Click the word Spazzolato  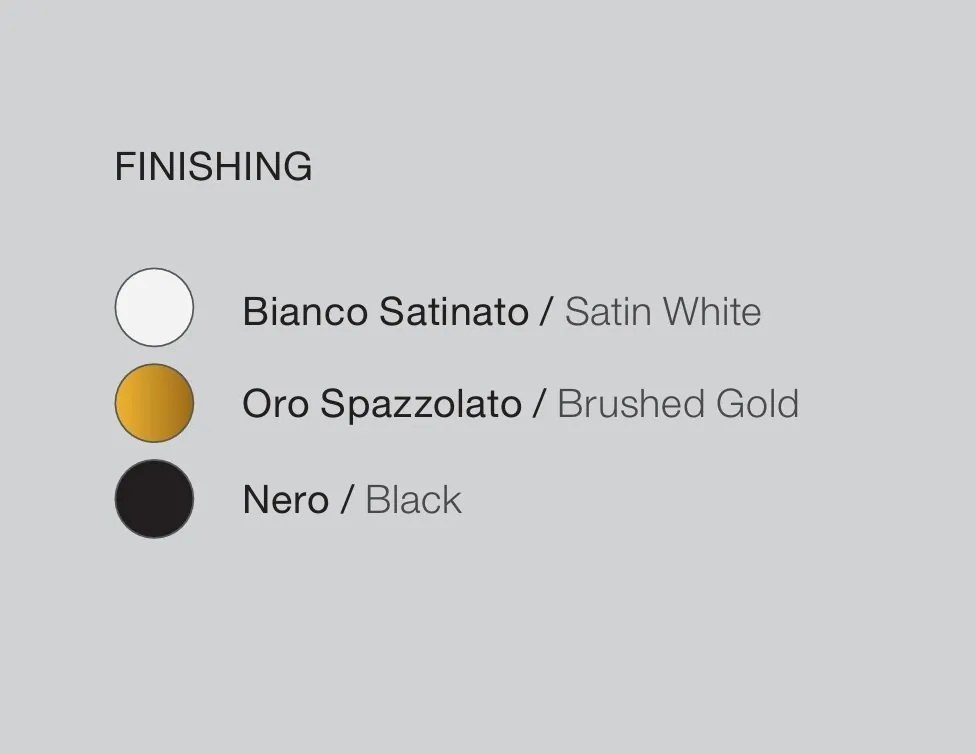tap(421, 405)
